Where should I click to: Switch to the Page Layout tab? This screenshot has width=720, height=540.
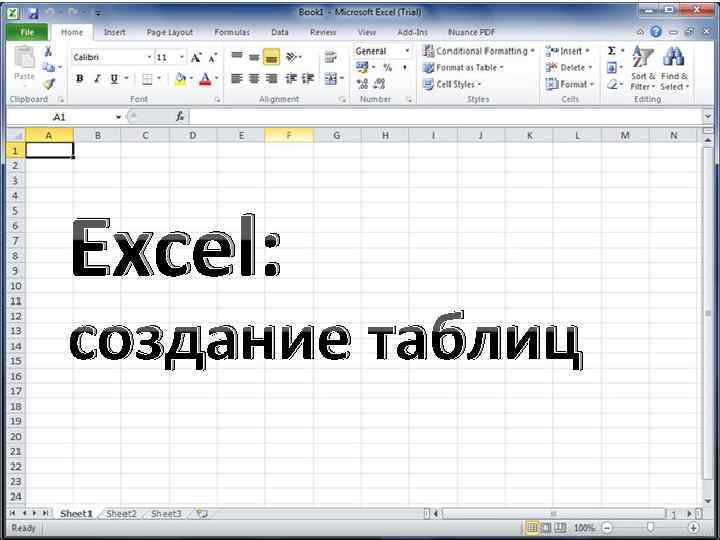170,32
